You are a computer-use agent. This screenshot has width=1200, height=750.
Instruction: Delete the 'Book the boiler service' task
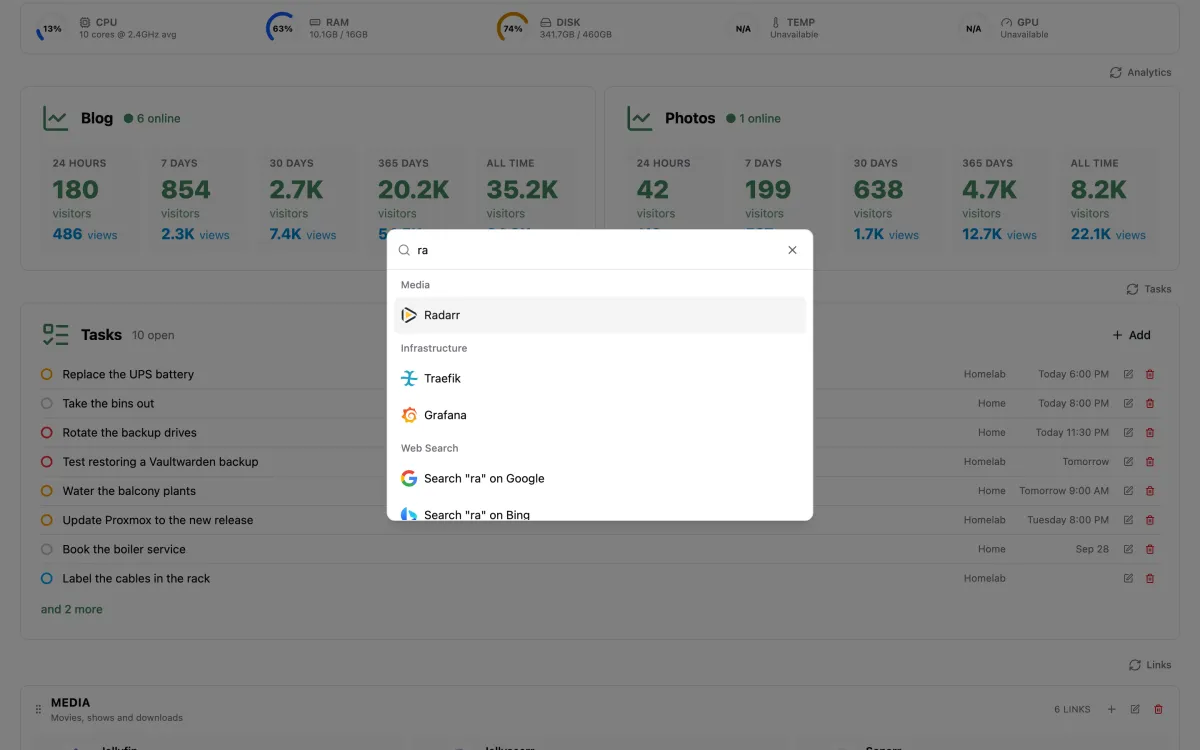pyautogui.click(x=1150, y=549)
